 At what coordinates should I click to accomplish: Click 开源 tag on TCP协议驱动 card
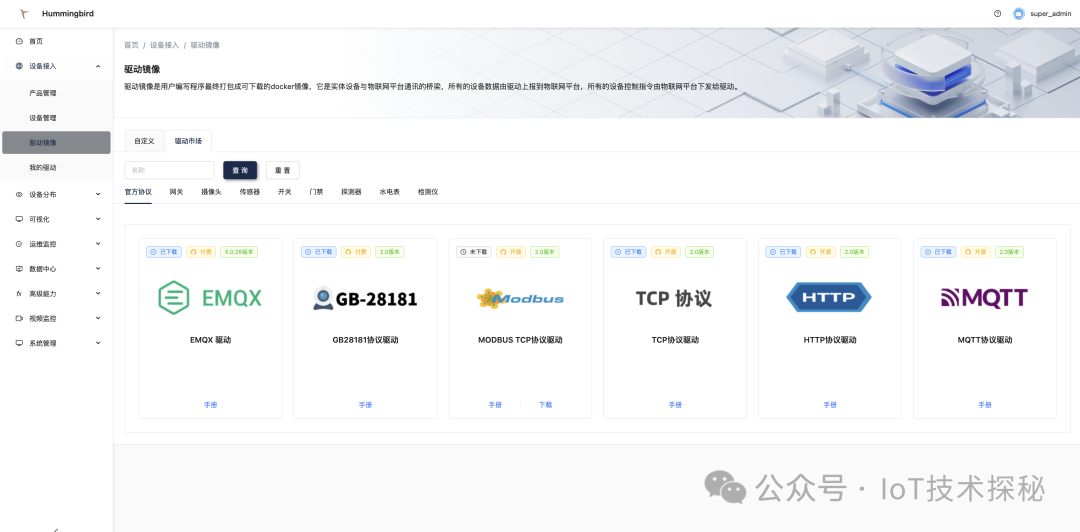pos(665,252)
